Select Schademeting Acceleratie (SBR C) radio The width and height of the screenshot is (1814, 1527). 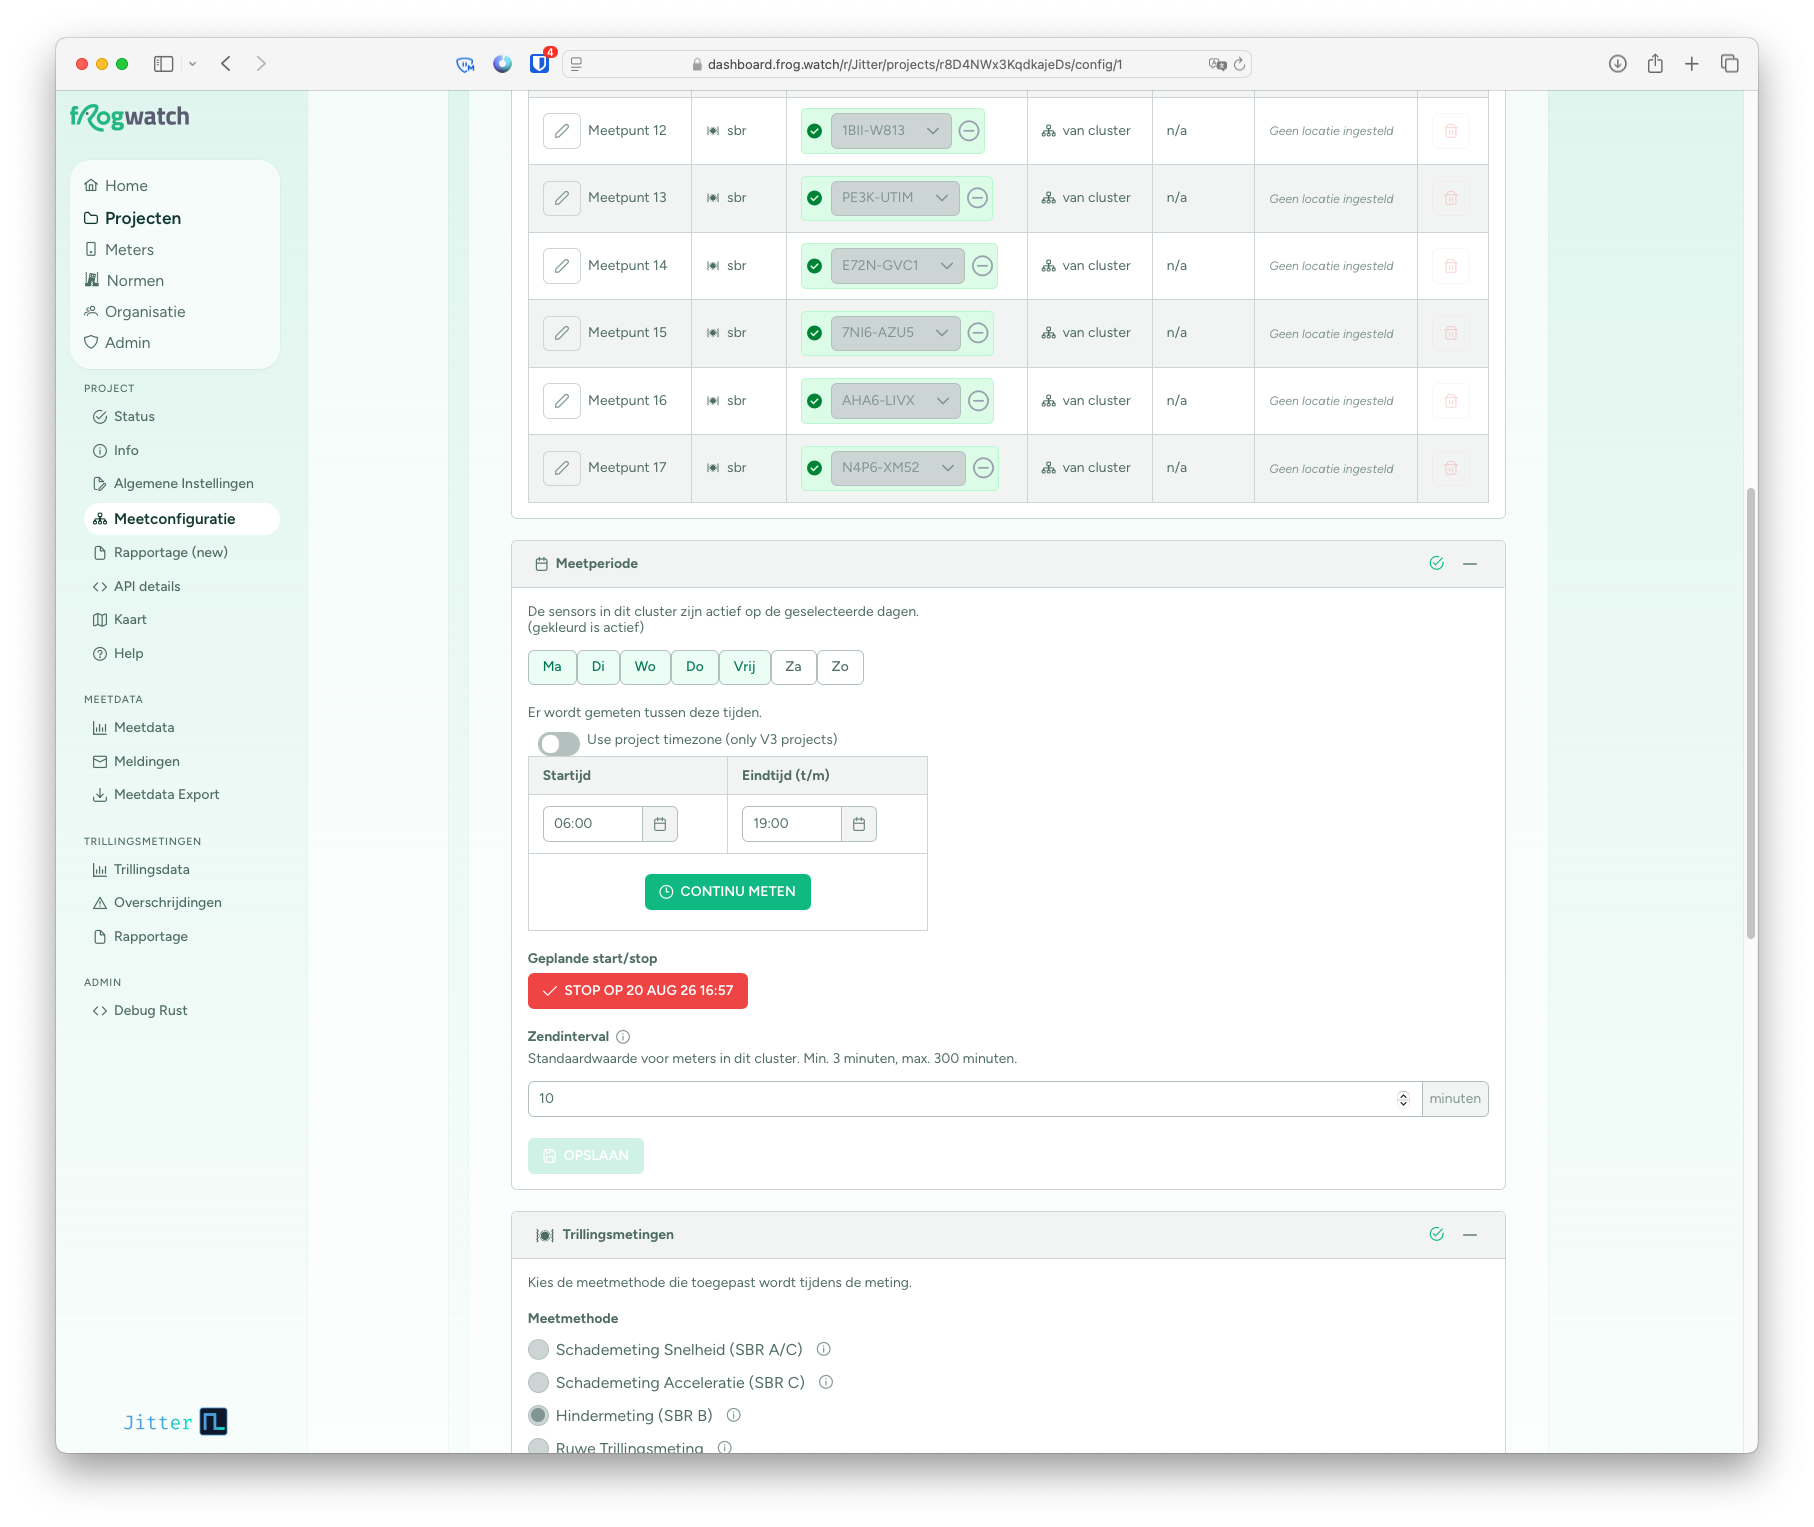point(539,1383)
